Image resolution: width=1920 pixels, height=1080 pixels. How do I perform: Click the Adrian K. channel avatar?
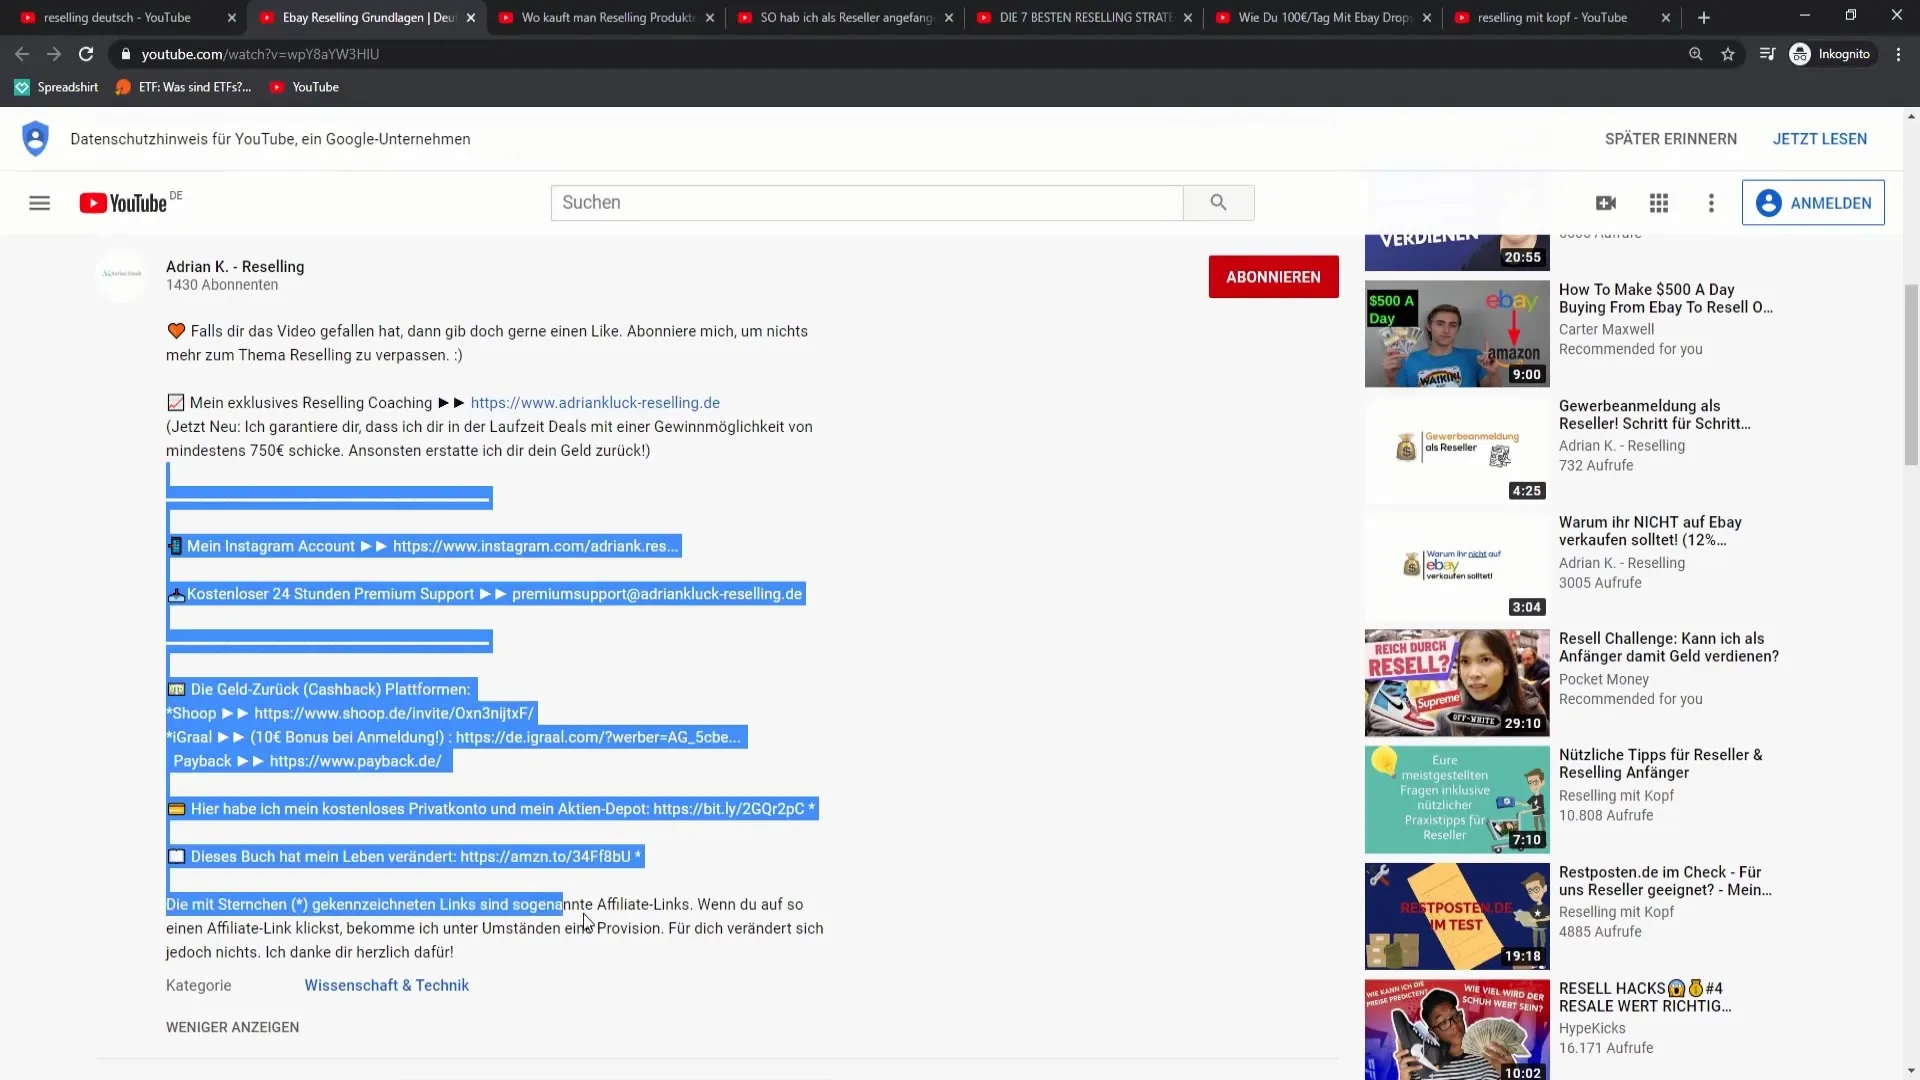click(x=122, y=274)
